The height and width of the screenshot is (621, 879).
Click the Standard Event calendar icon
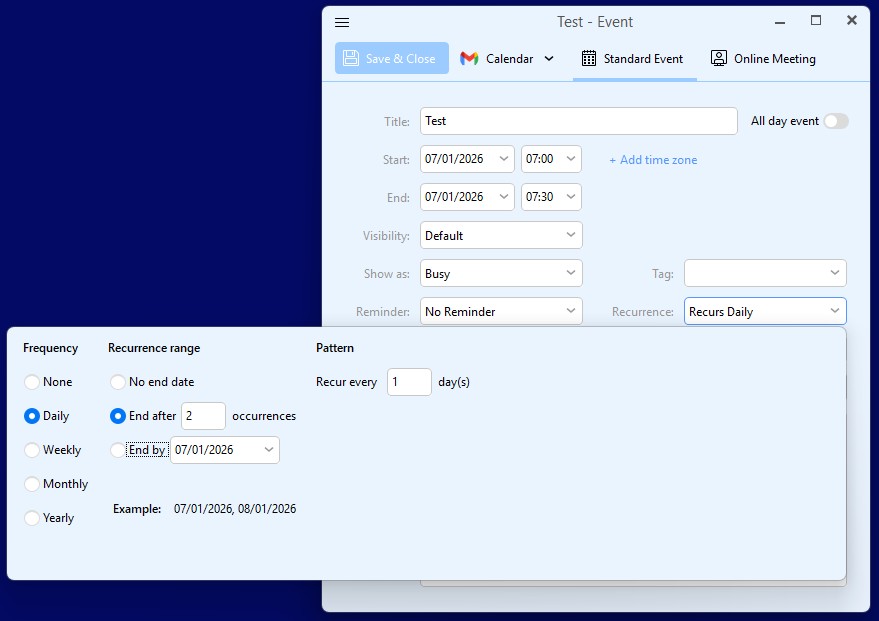point(589,59)
